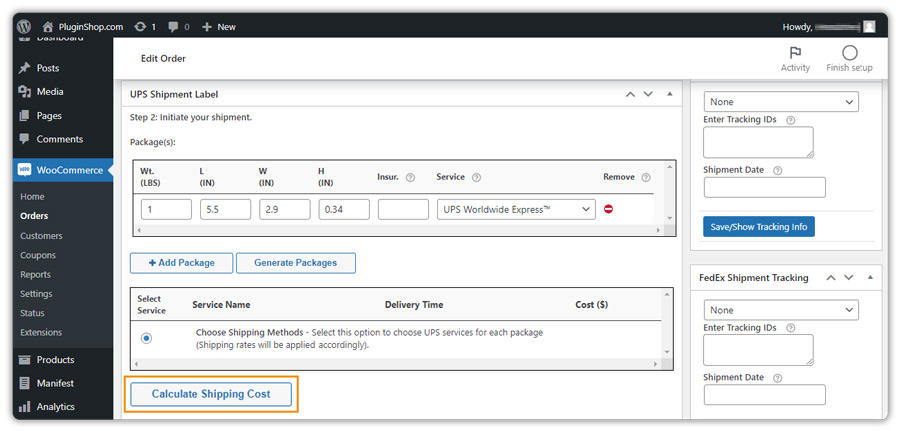
Task: Go to the Customers submenu
Action: pyautogui.click(x=41, y=235)
